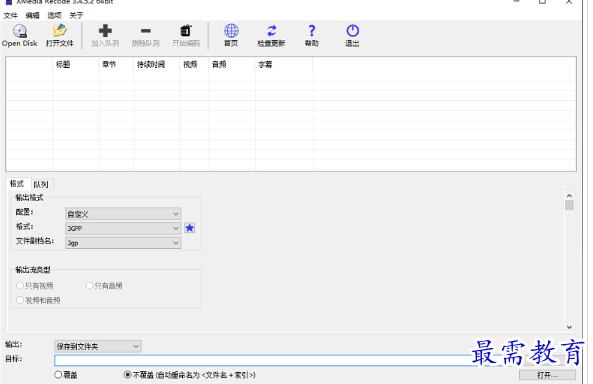Click the 字幕 column header
593x384 pixels.
point(284,64)
